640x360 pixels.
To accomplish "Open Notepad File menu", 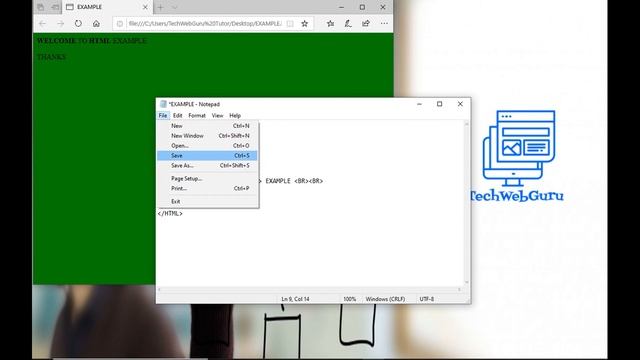I will 162,116.
